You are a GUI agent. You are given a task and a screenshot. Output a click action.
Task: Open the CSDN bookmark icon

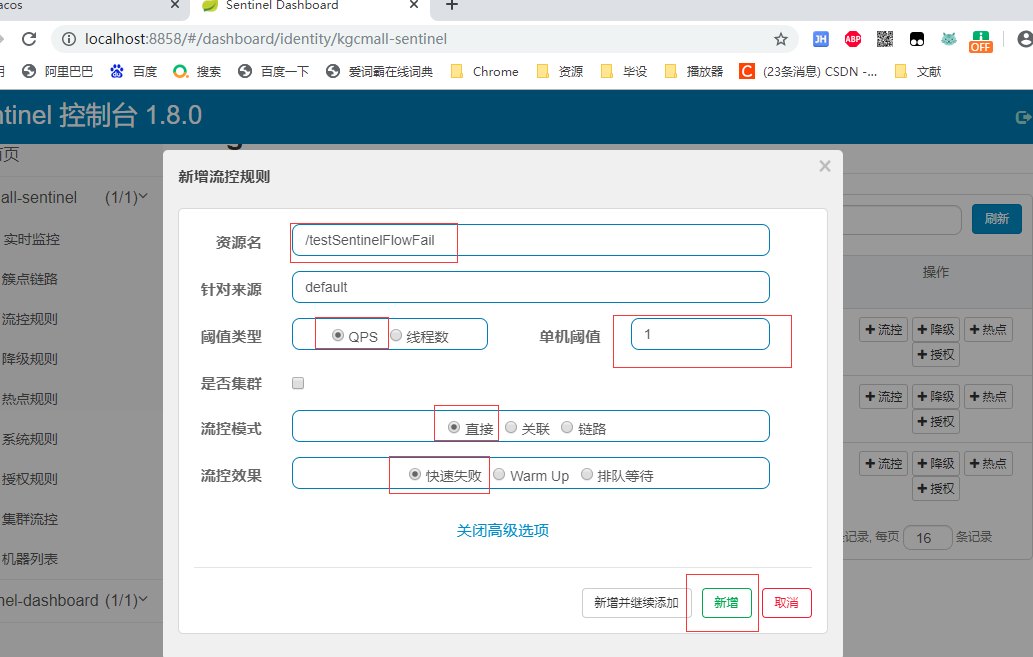[x=747, y=71]
